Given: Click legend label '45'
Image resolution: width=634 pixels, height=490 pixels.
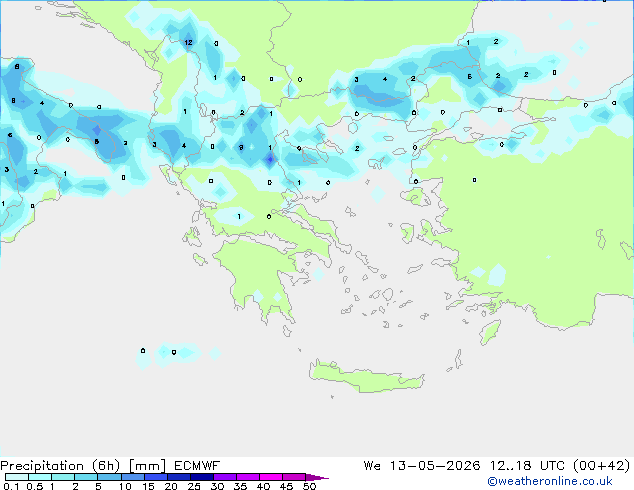Looking at the screenshot, I should click(286, 486).
